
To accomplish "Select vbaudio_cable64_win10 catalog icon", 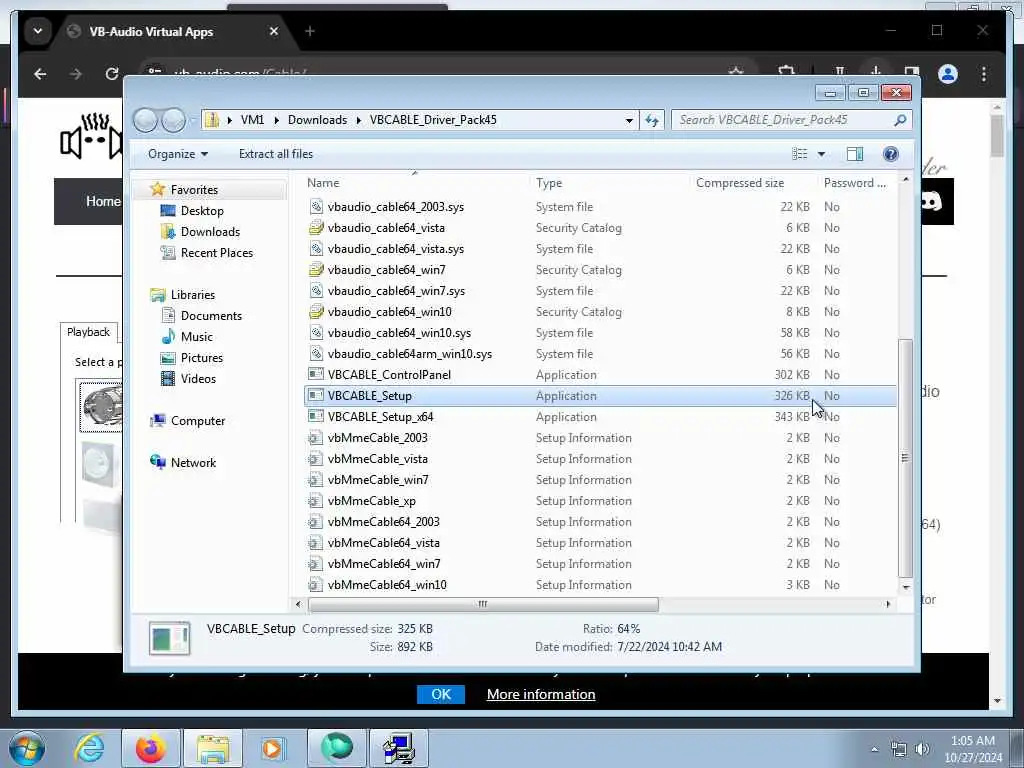I will point(316,312).
